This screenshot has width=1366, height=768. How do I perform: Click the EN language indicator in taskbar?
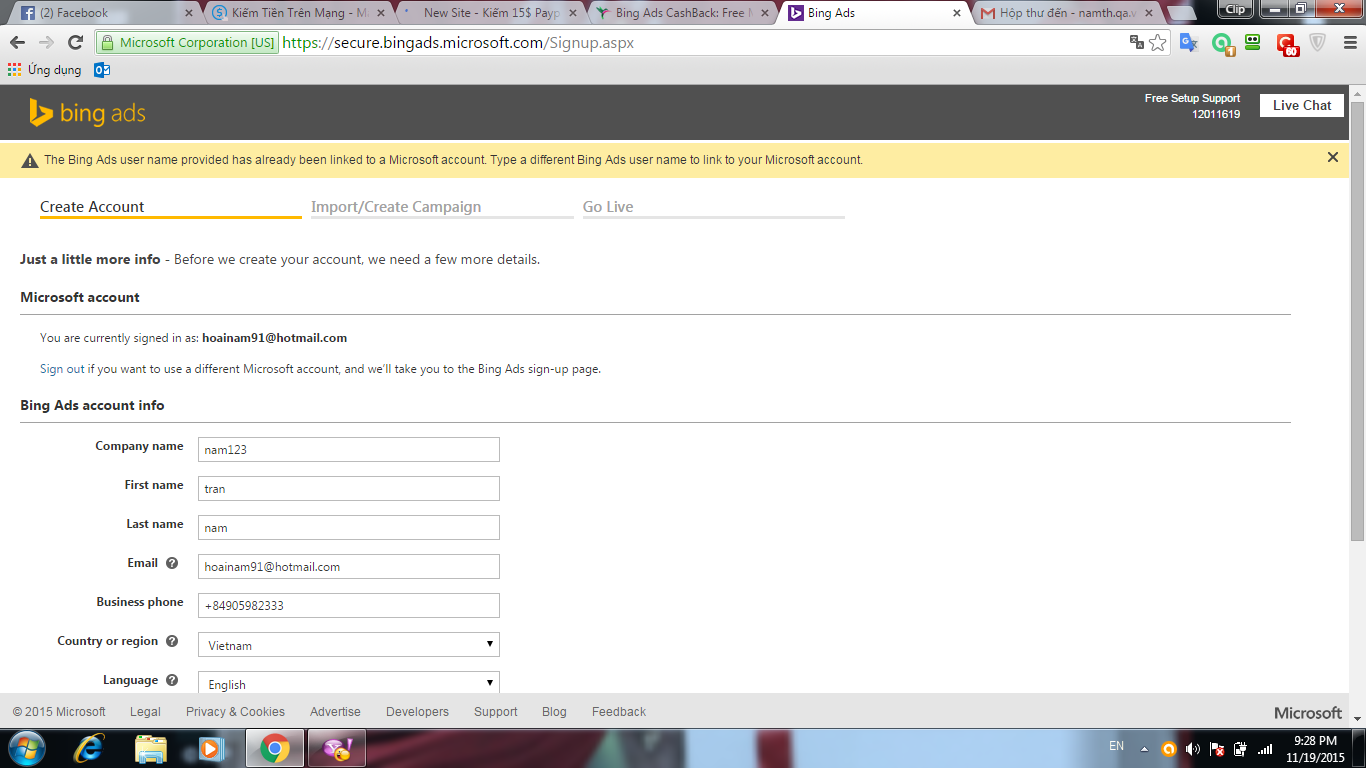click(1116, 746)
